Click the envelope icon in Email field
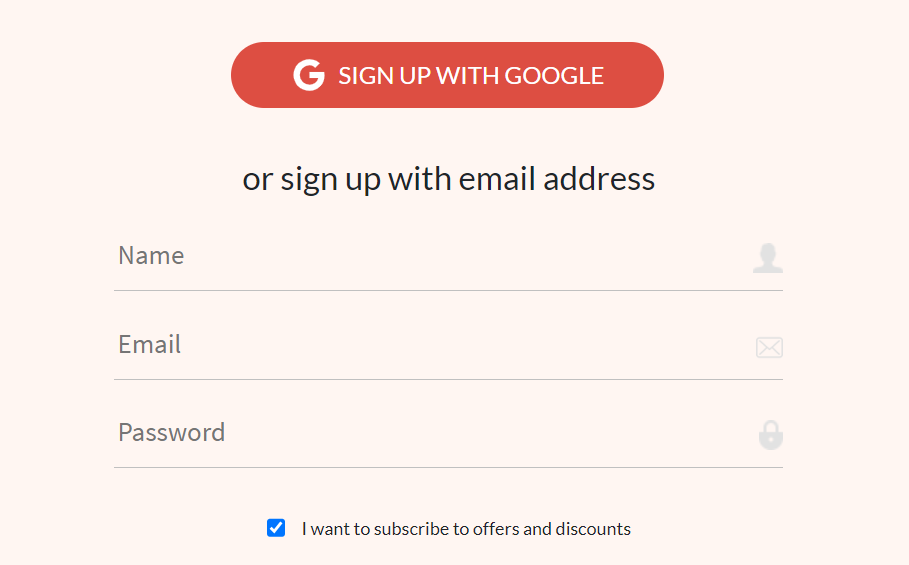Image resolution: width=909 pixels, height=565 pixels. click(769, 347)
